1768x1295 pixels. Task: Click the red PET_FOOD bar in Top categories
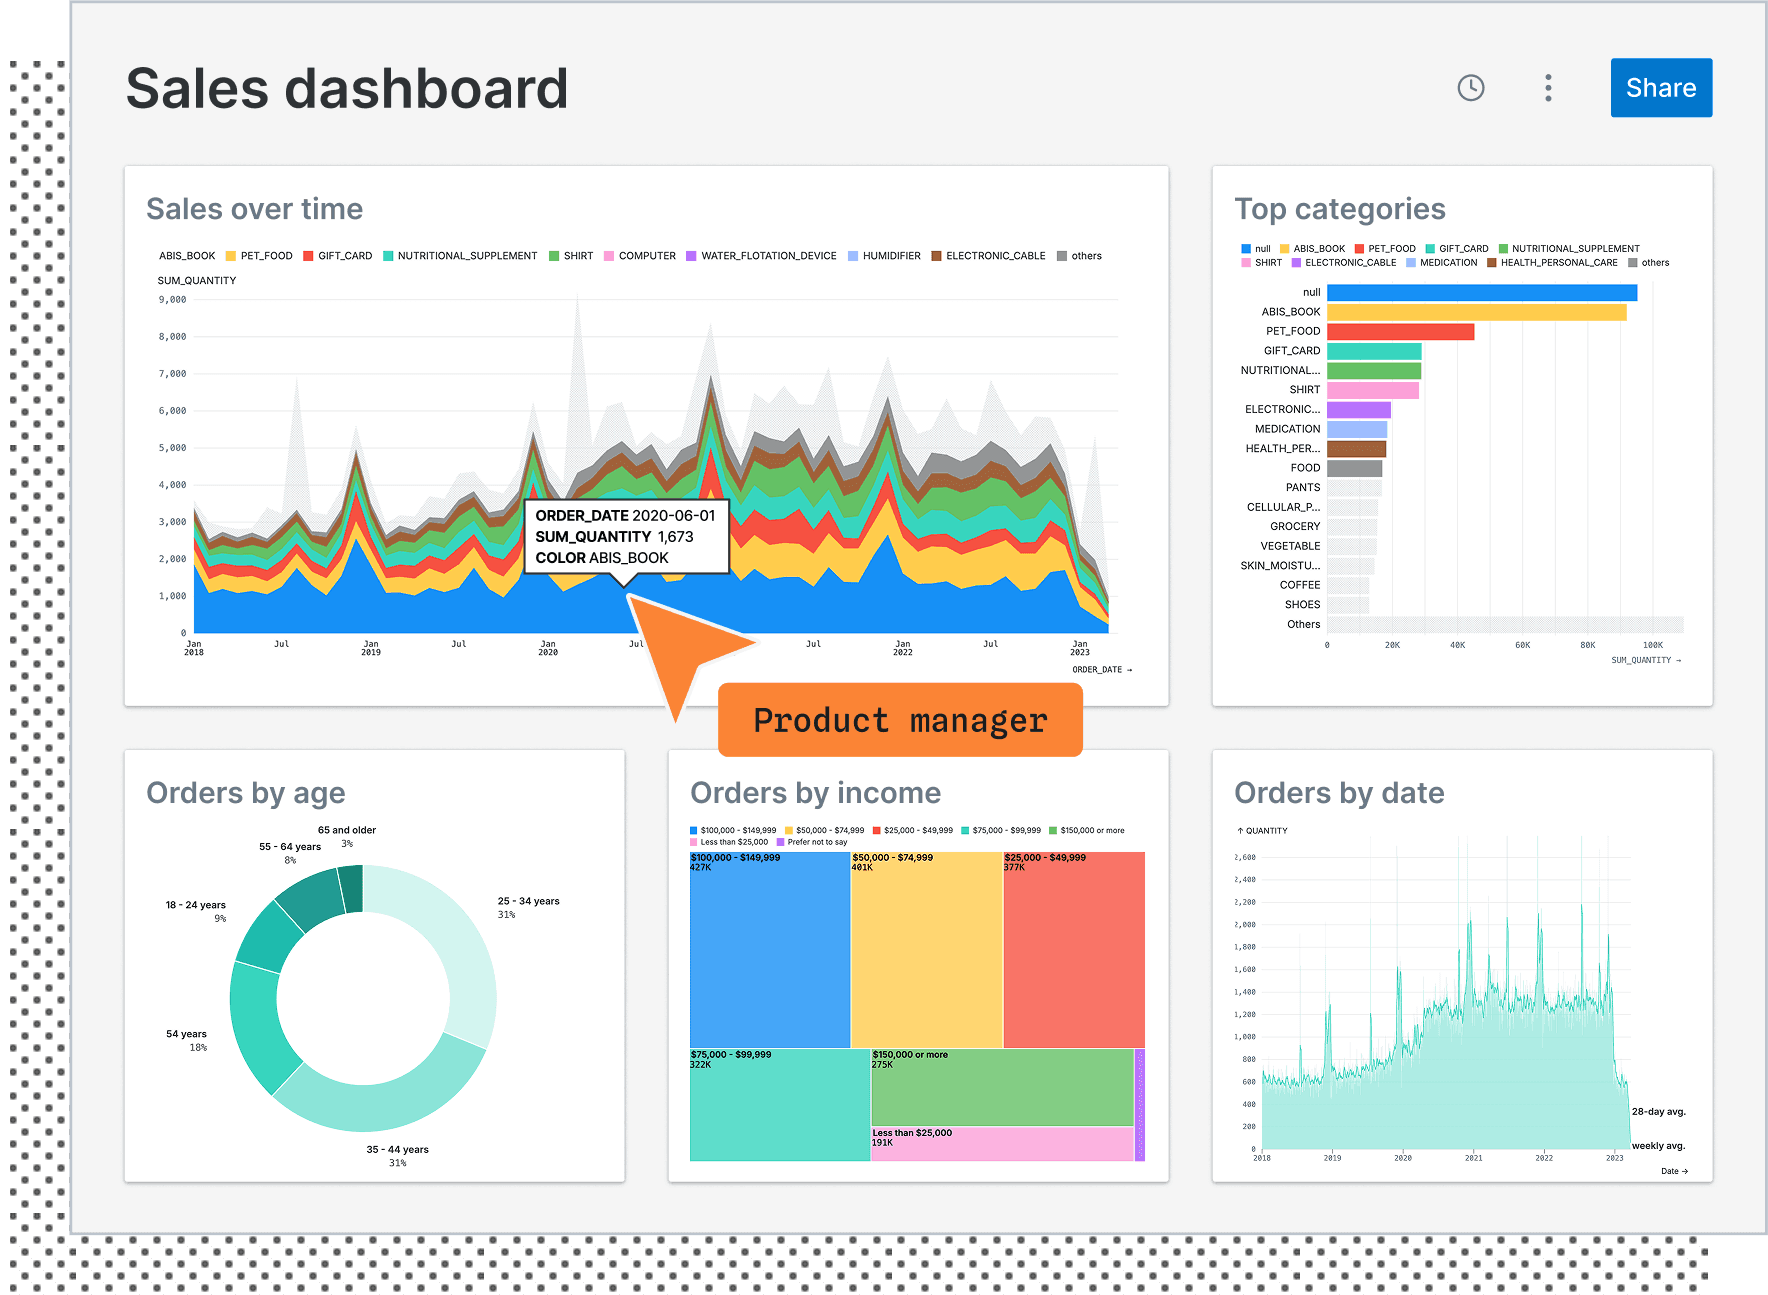1400,332
